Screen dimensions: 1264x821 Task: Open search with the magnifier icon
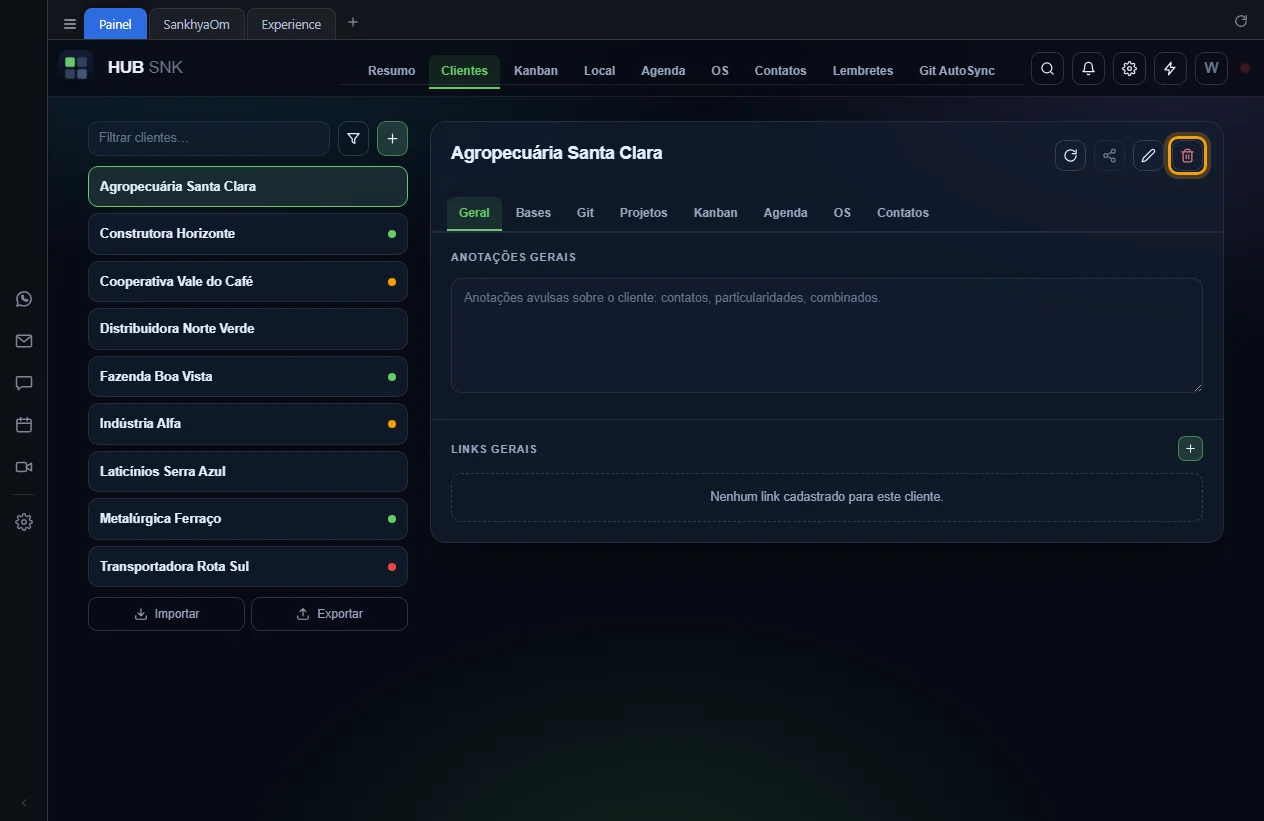[1047, 69]
